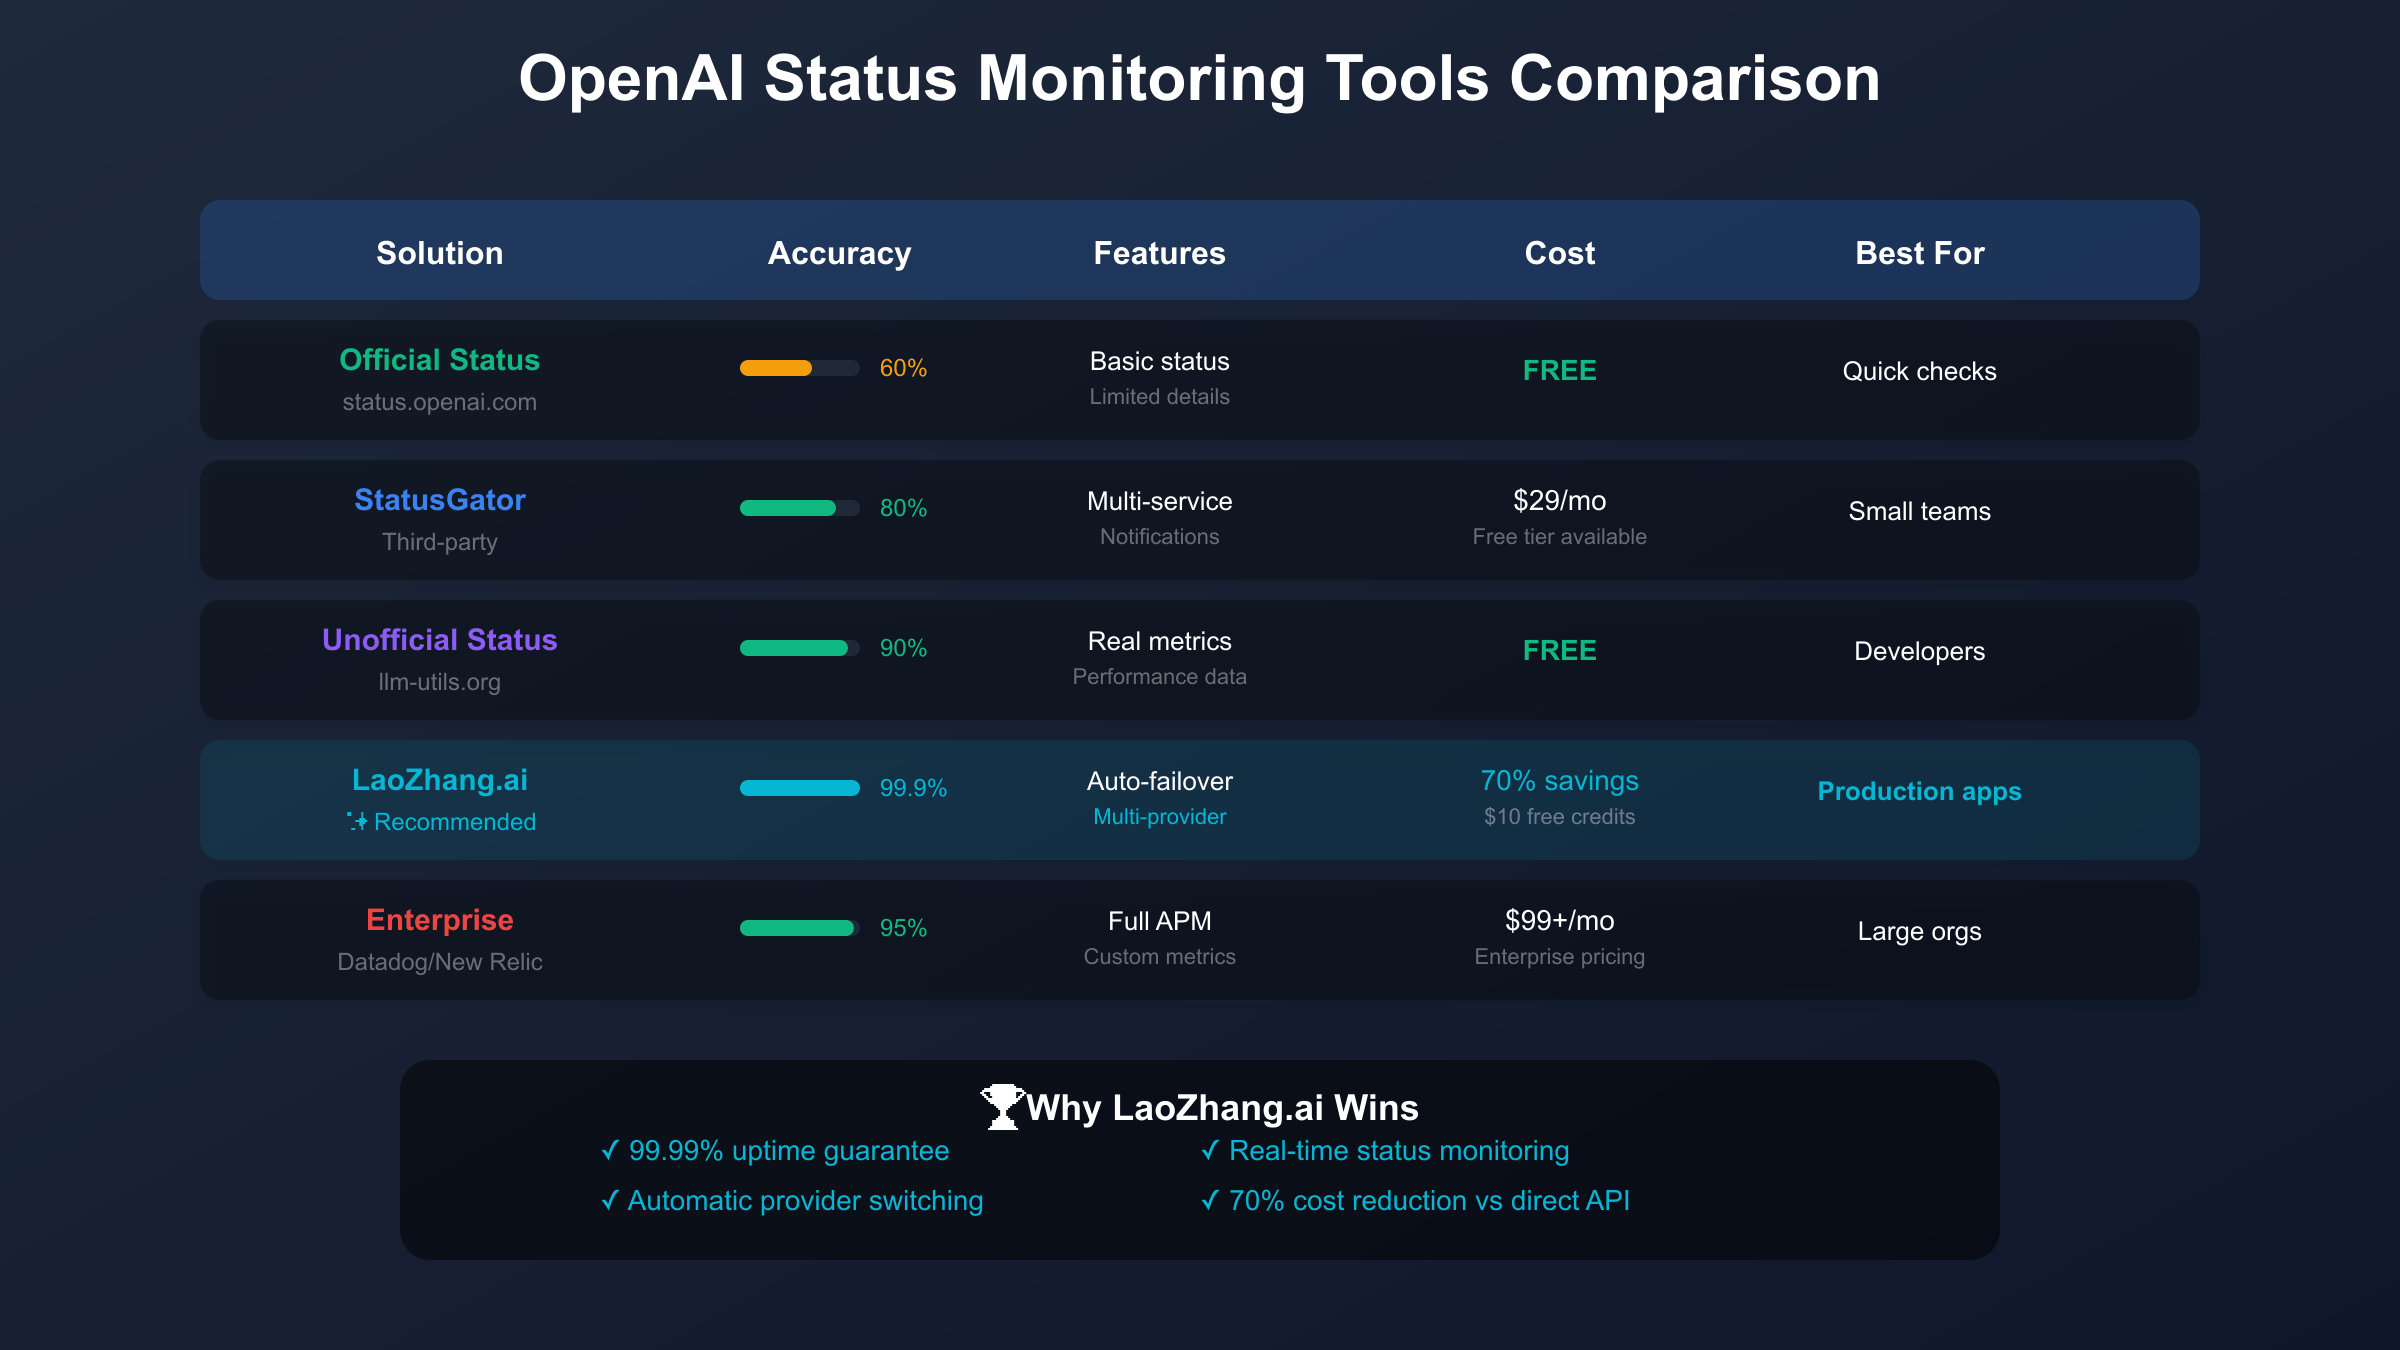
Task: Click the Performance data feature note
Action: tap(1160, 677)
